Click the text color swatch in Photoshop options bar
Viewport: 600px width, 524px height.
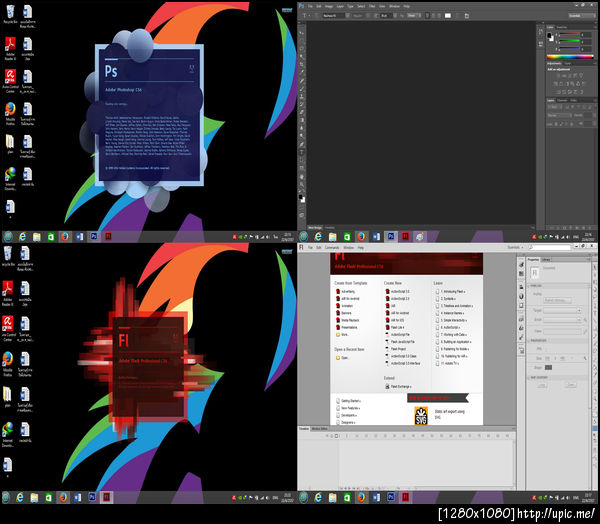click(x=448, y=16)
